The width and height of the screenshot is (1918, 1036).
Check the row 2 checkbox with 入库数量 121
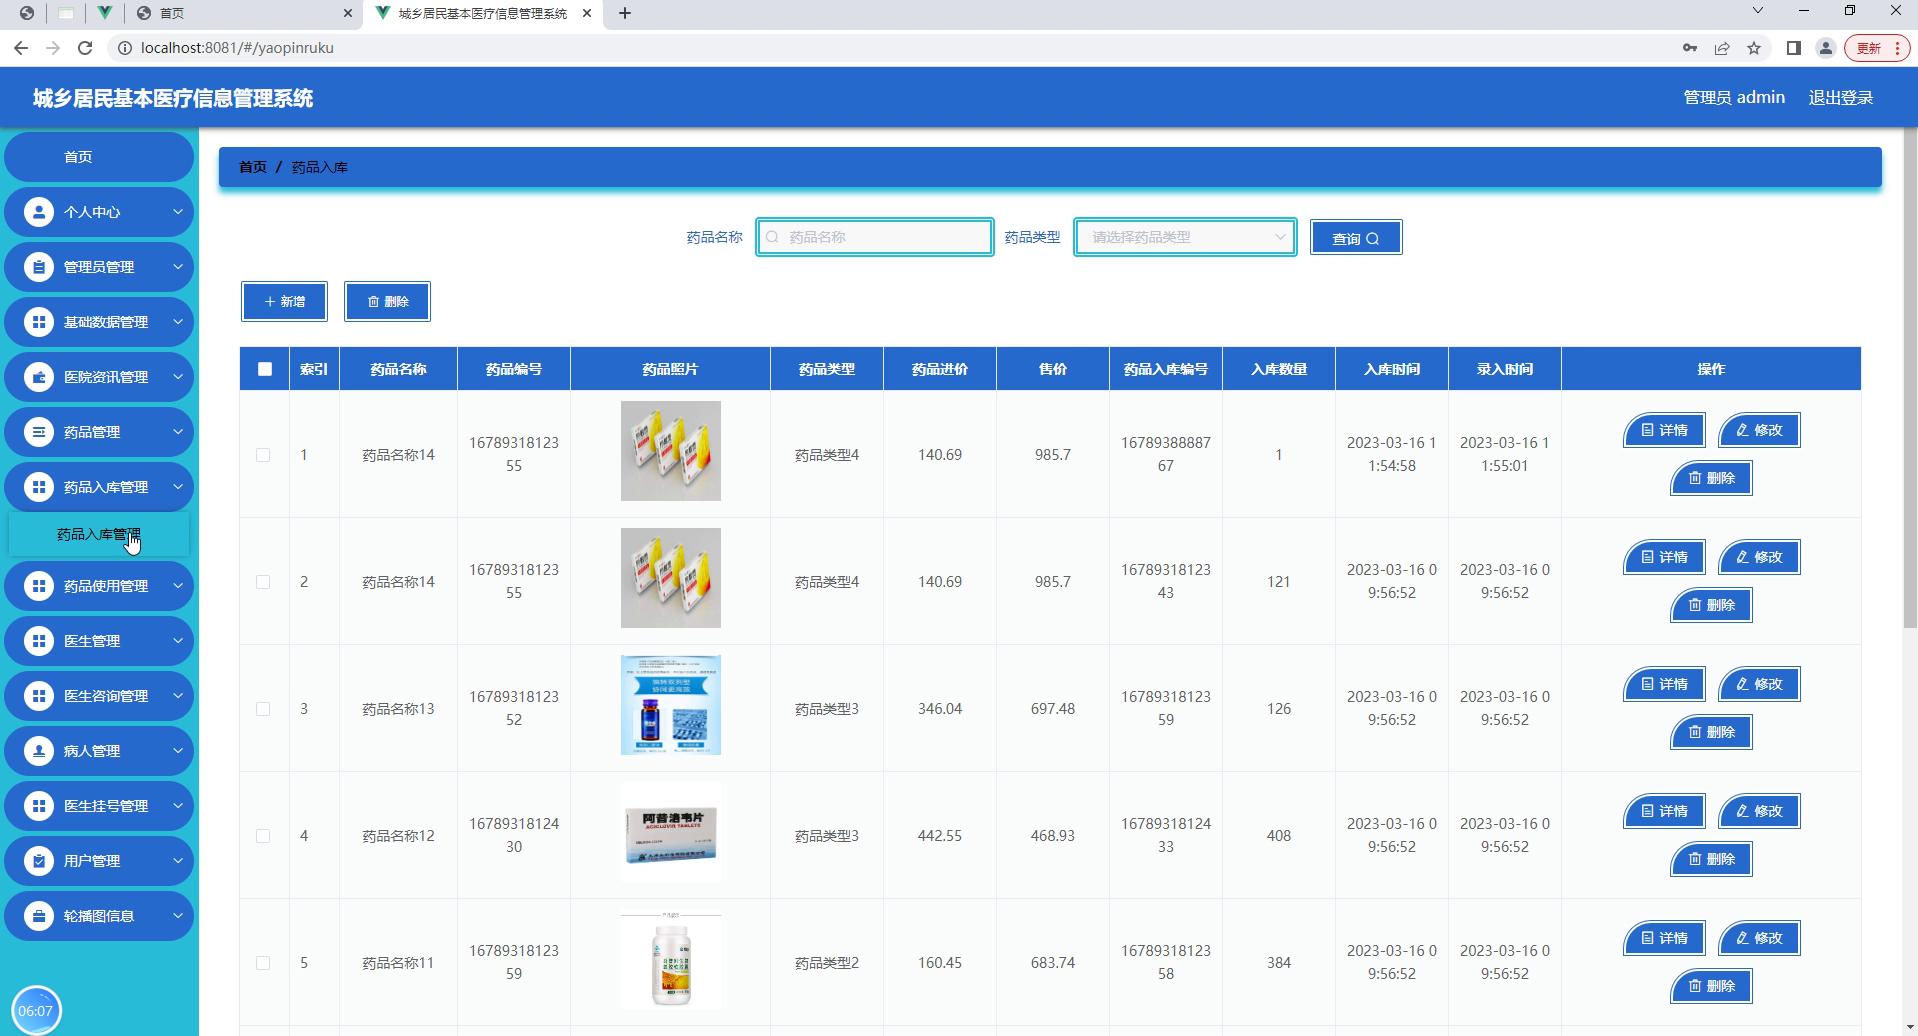pos(263,582)
